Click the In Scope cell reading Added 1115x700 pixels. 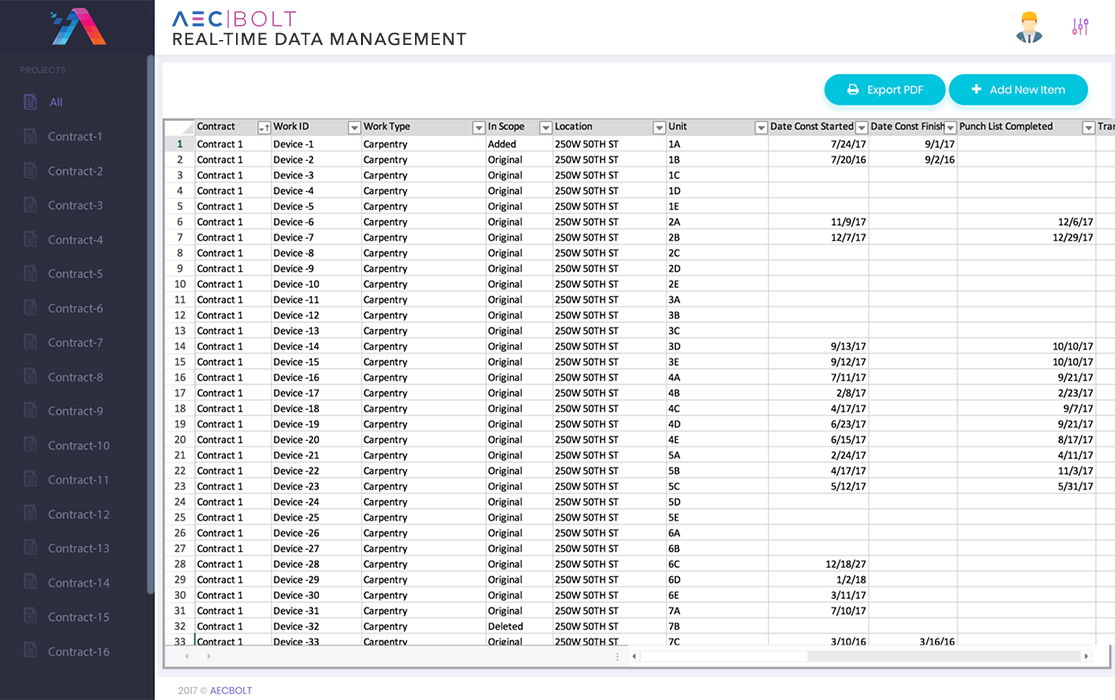[518, 144]
